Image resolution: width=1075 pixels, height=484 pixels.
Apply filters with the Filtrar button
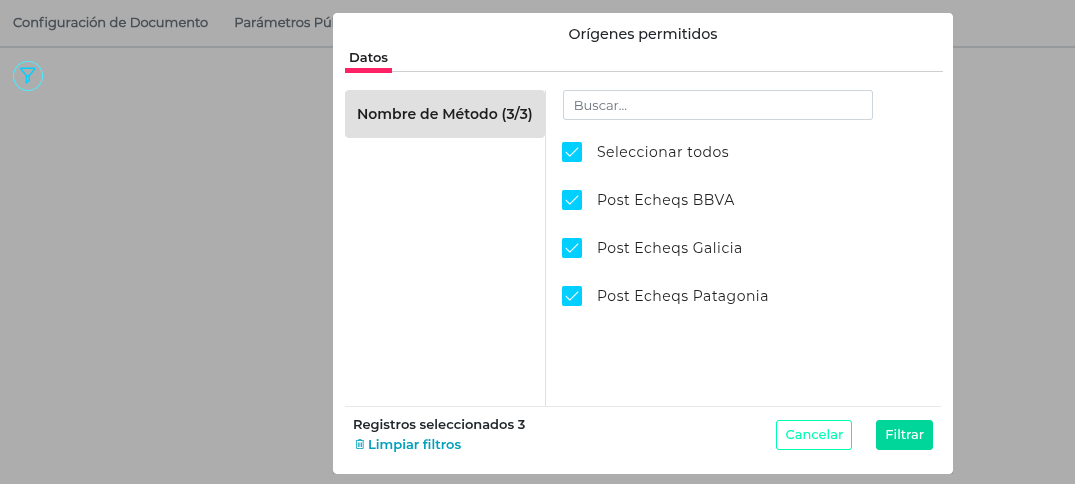click(904, 435)
